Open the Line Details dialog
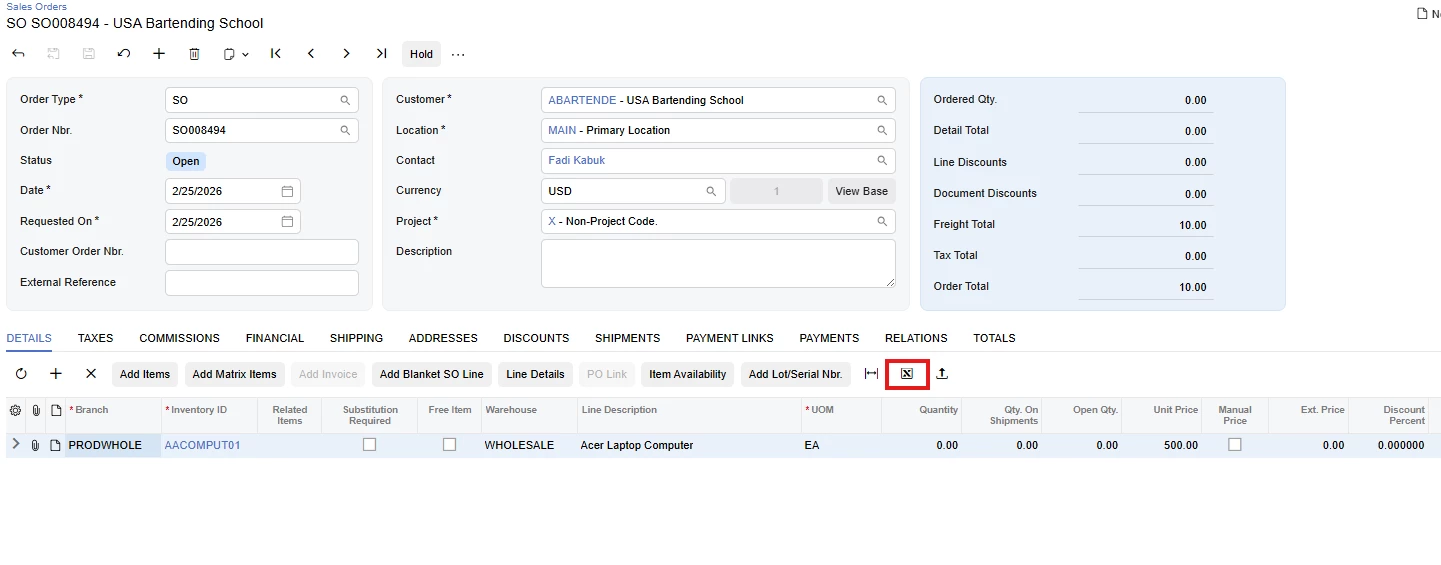 [535, 374]
